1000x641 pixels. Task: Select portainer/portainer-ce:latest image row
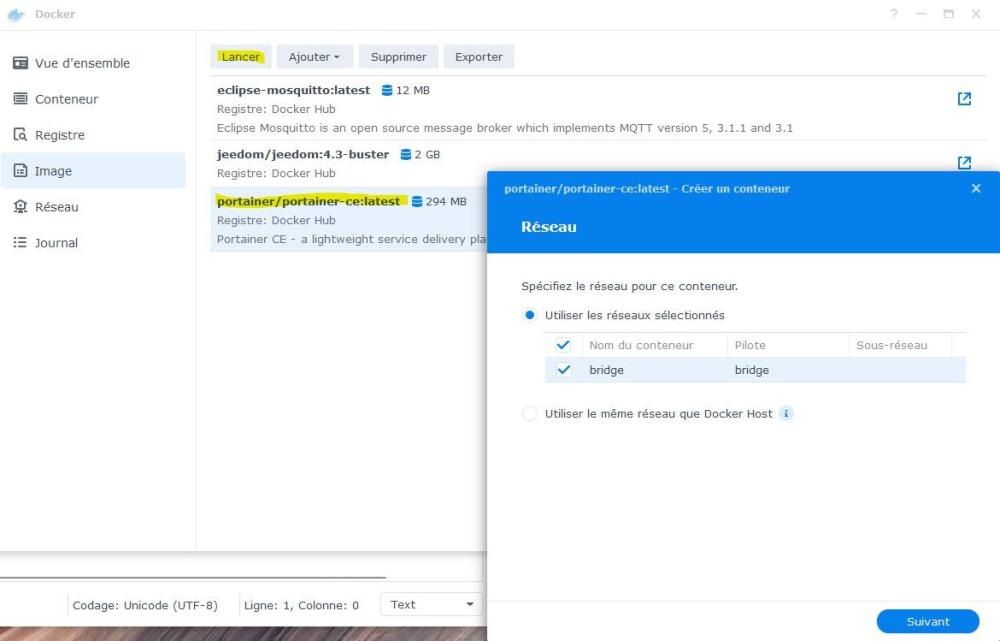click(x=349, y=219)
